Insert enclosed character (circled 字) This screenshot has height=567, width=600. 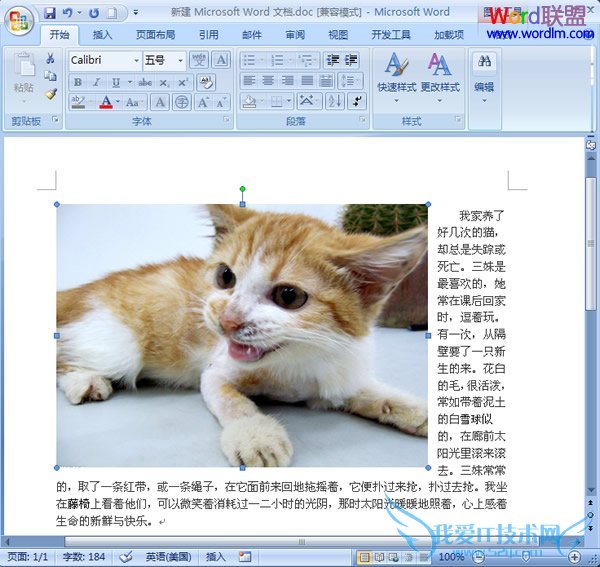[x=182, y=102]
